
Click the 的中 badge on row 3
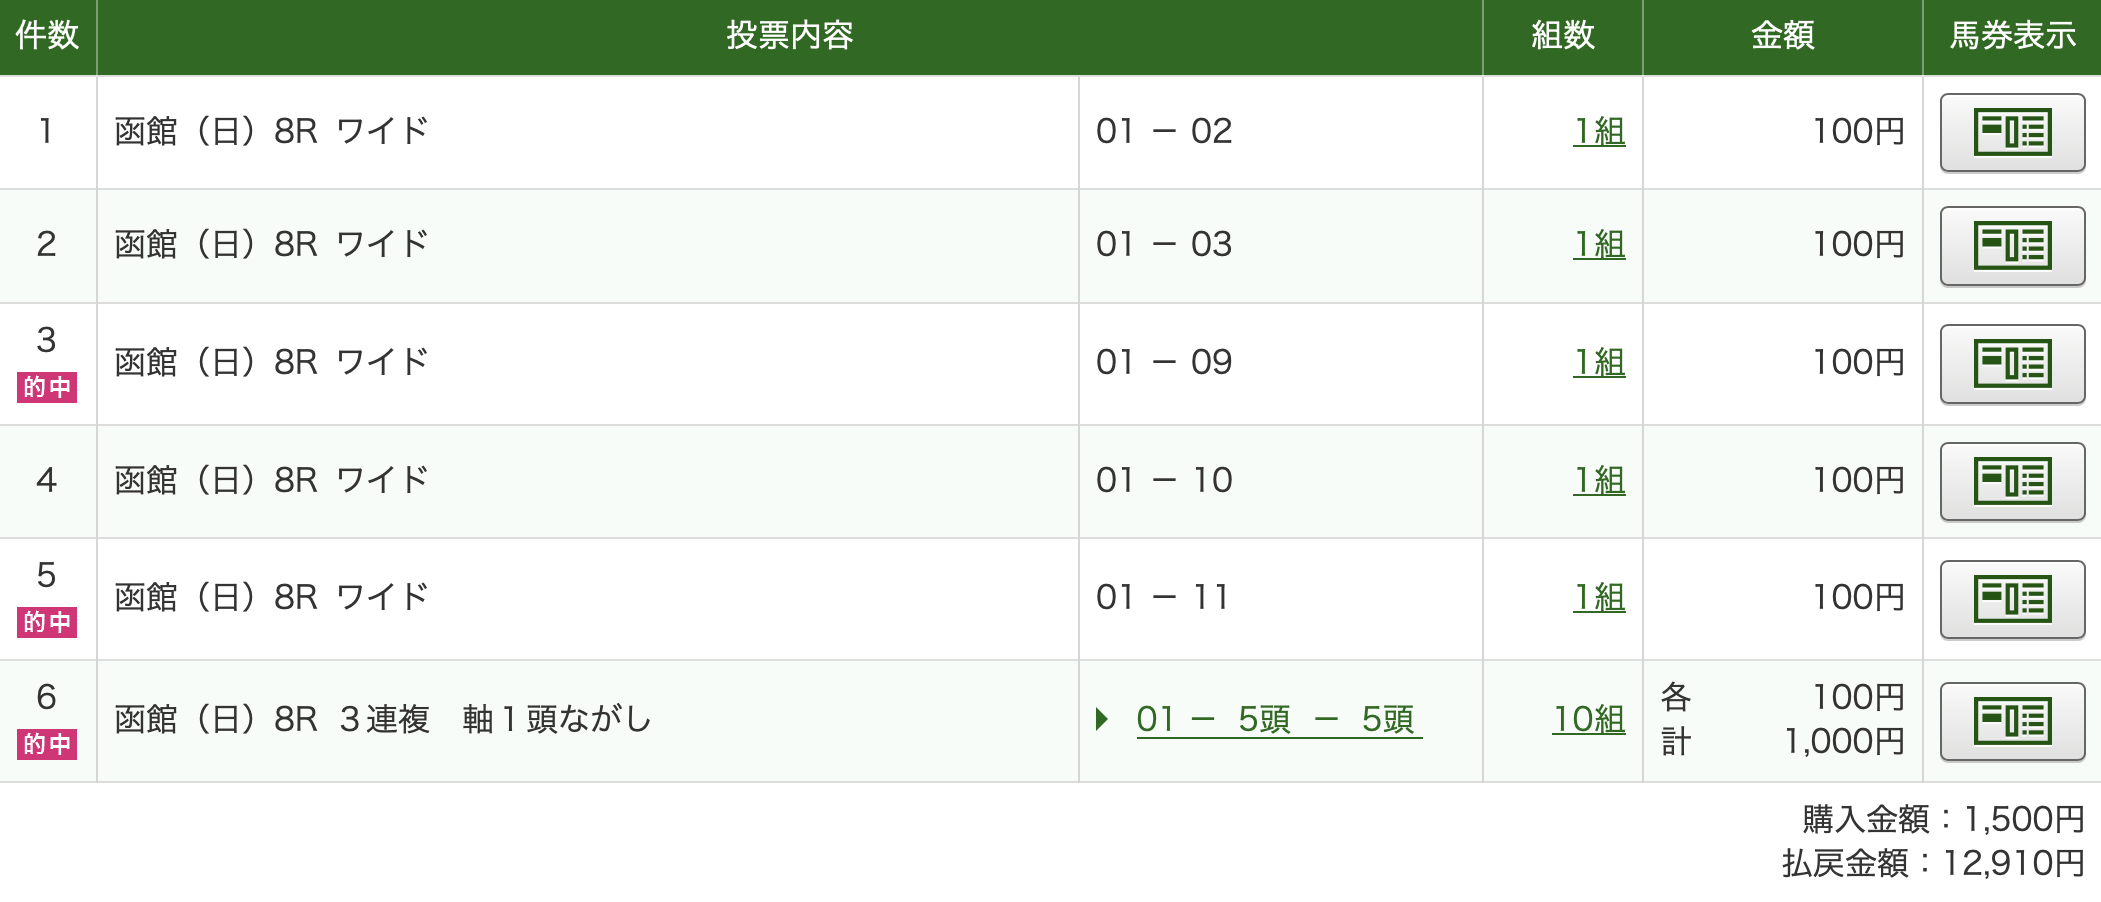(x=47, y=387)
